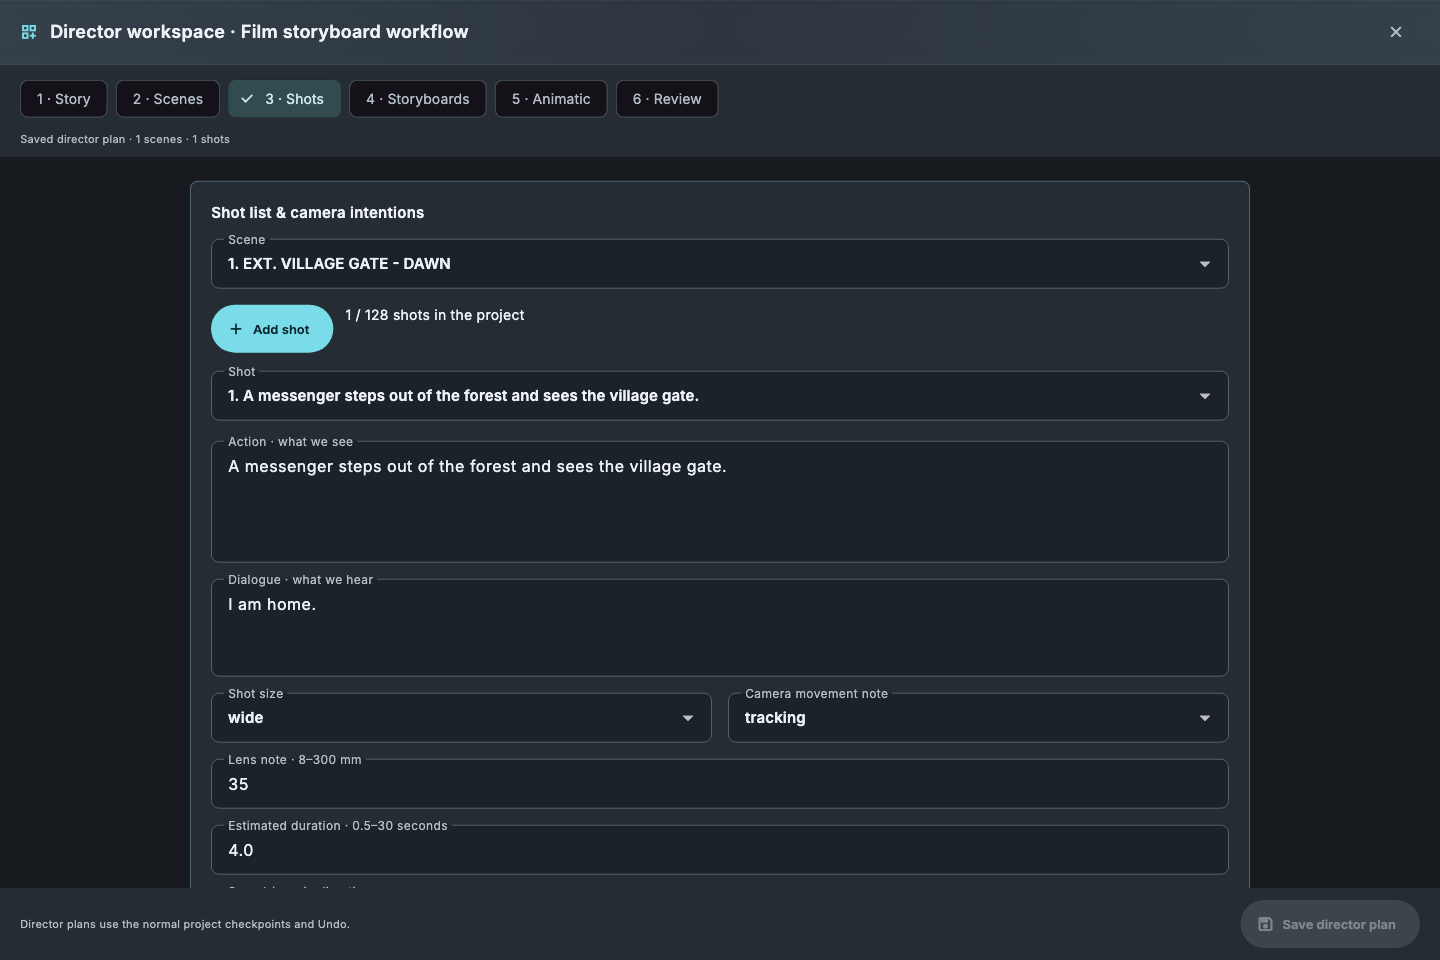Image resolution: width=1440 pixels, height=960 pixels.
Task: Open the Camera movement note dropdown arrow
Action: point(1205,718)
